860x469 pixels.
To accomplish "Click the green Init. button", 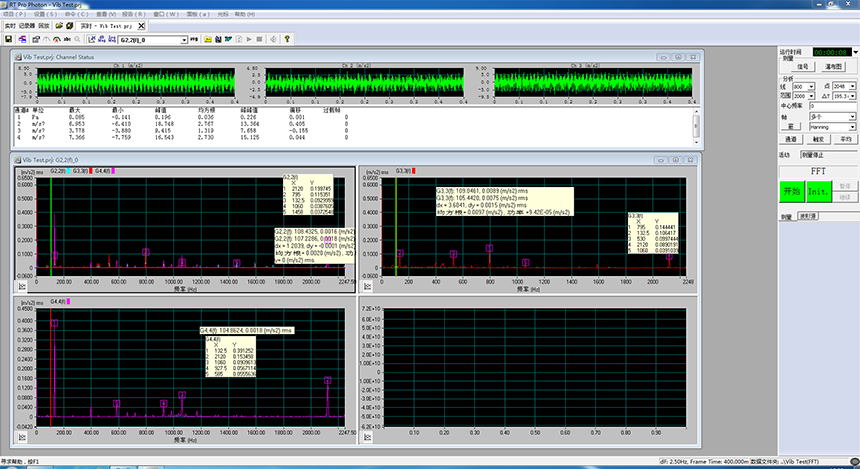I will click(817, 190).
